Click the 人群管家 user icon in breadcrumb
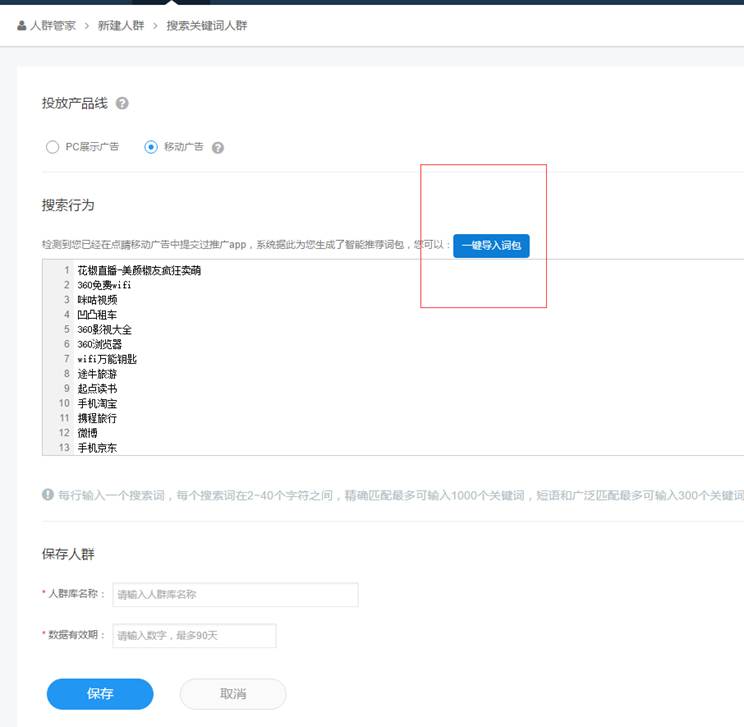The height and width of the screenshot is (727, 744). [x=21, y=26]
